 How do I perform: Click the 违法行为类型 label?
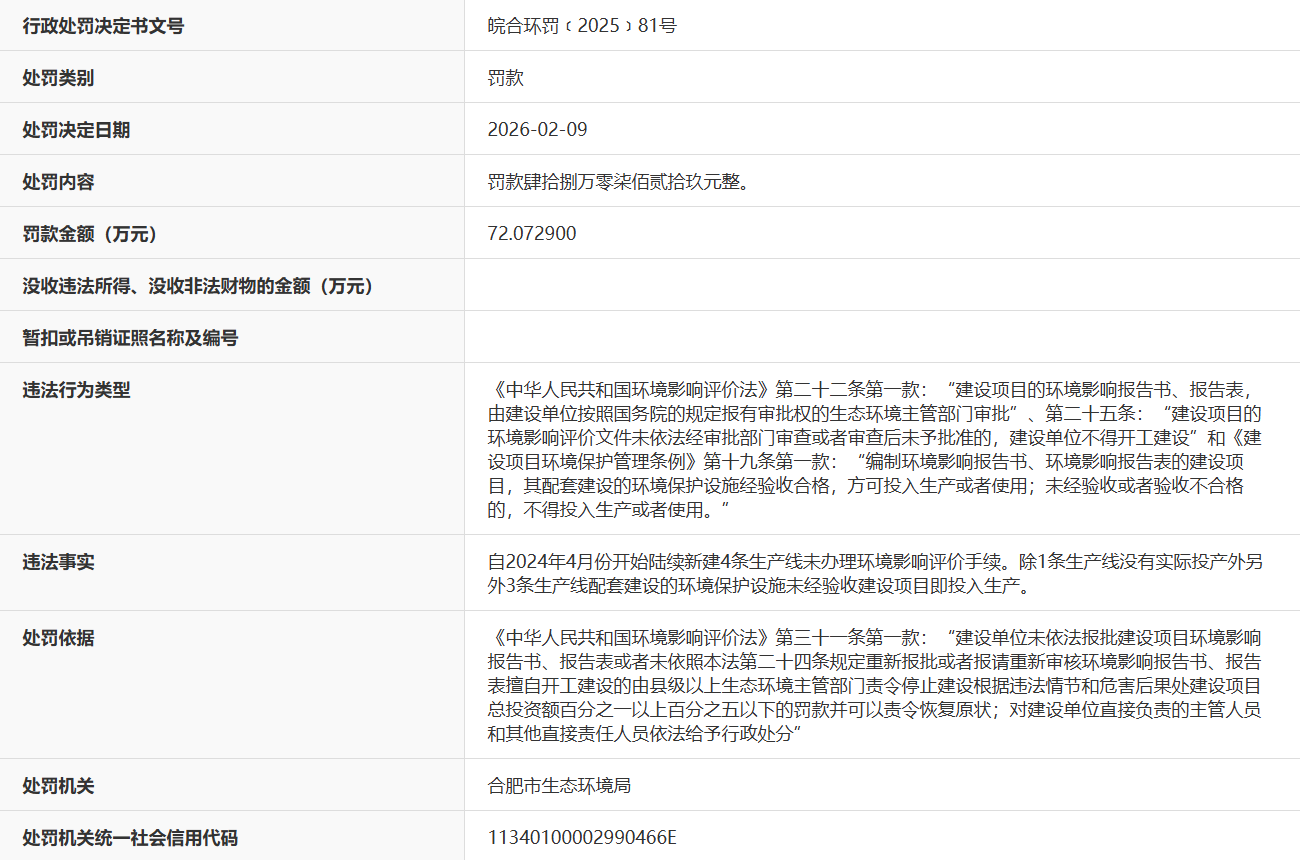tap(76, 390)
